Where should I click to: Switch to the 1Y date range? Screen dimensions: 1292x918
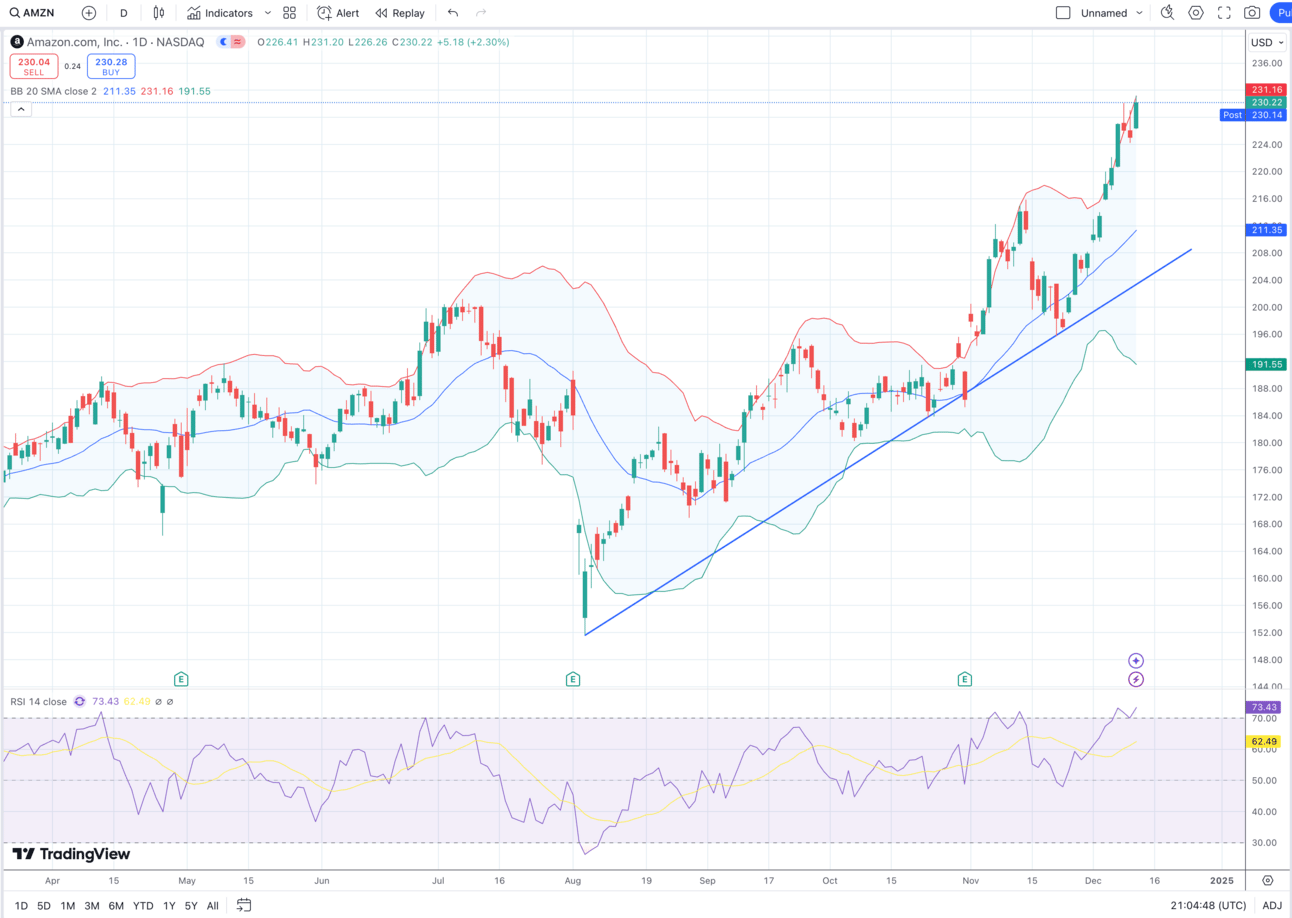[x=169, y=906]
